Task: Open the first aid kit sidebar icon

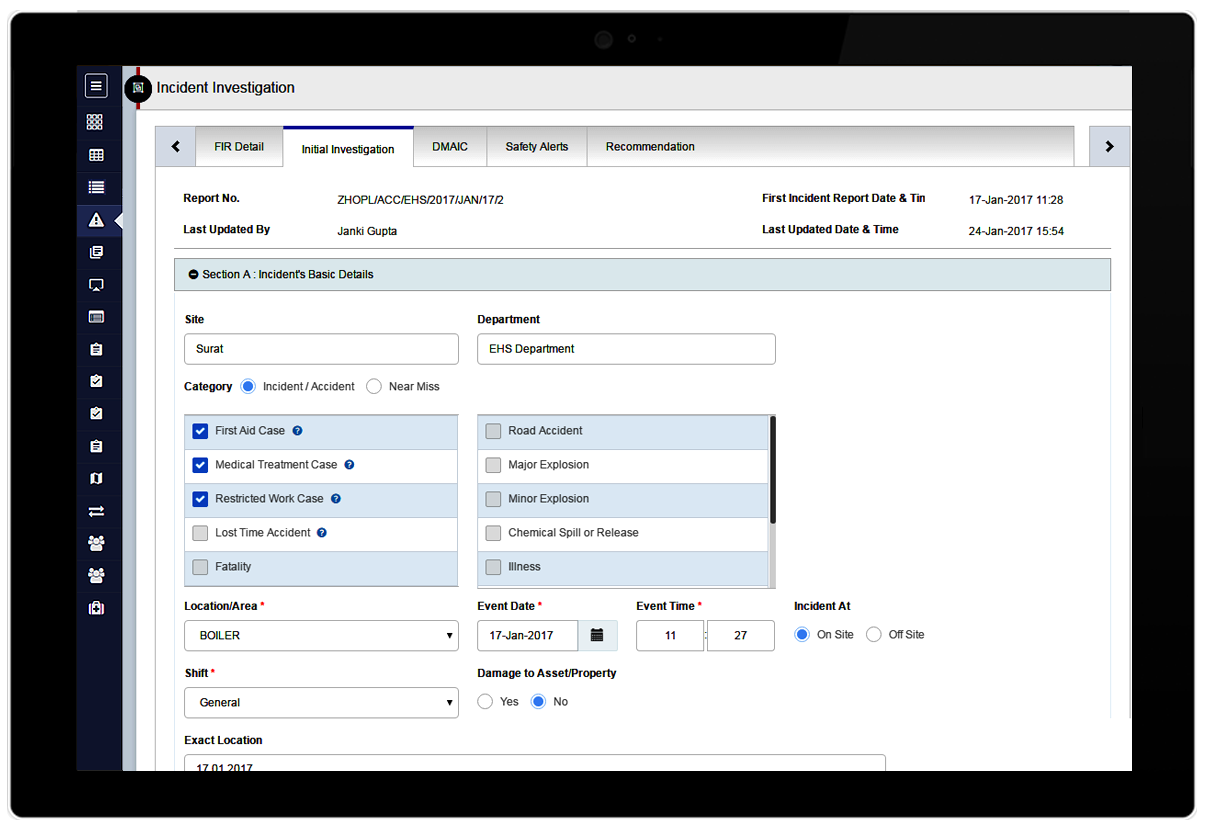Action: [96, 608]
